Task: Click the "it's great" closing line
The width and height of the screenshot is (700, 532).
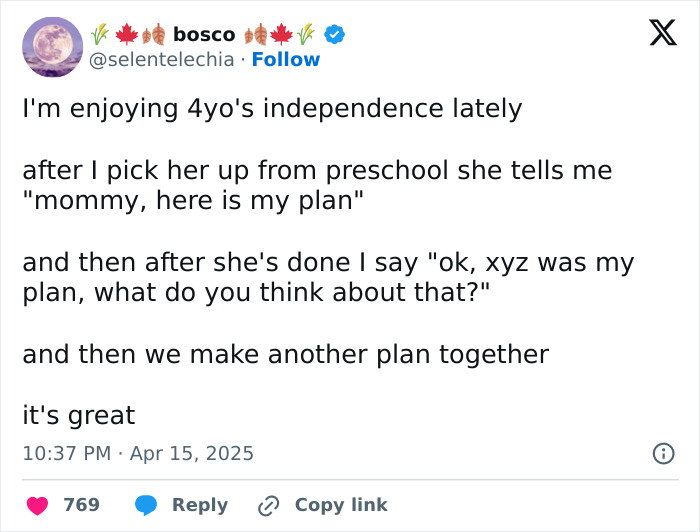Action: click(x=79, y=416)
